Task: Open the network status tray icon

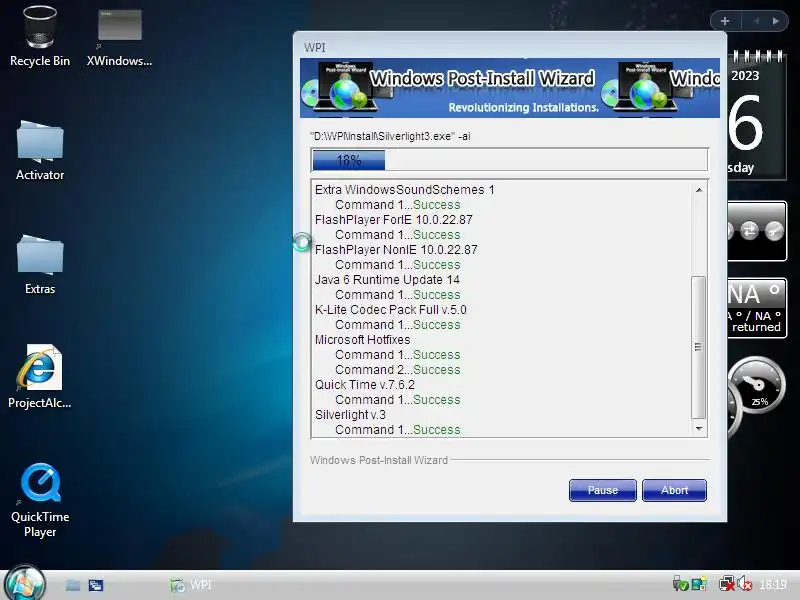Action: (727, 584)
